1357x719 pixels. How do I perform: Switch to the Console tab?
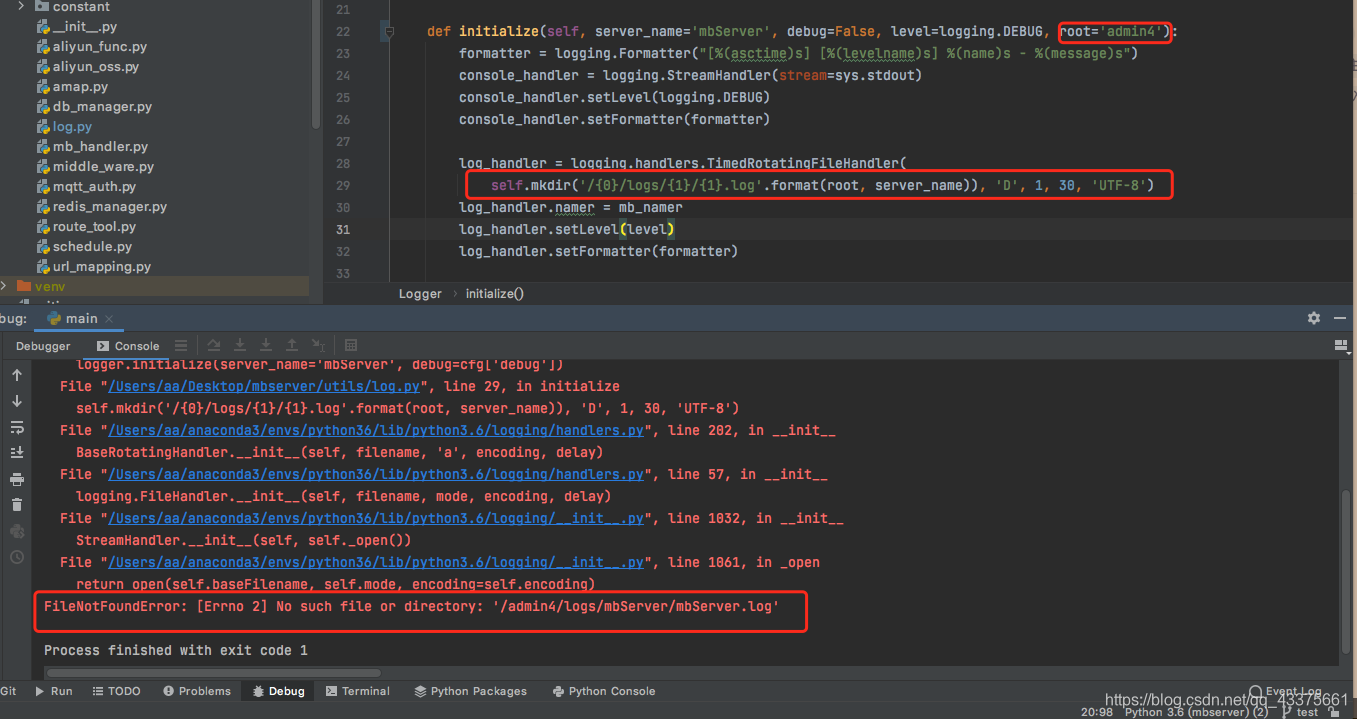pyautogui.click(x=128, y=346)
